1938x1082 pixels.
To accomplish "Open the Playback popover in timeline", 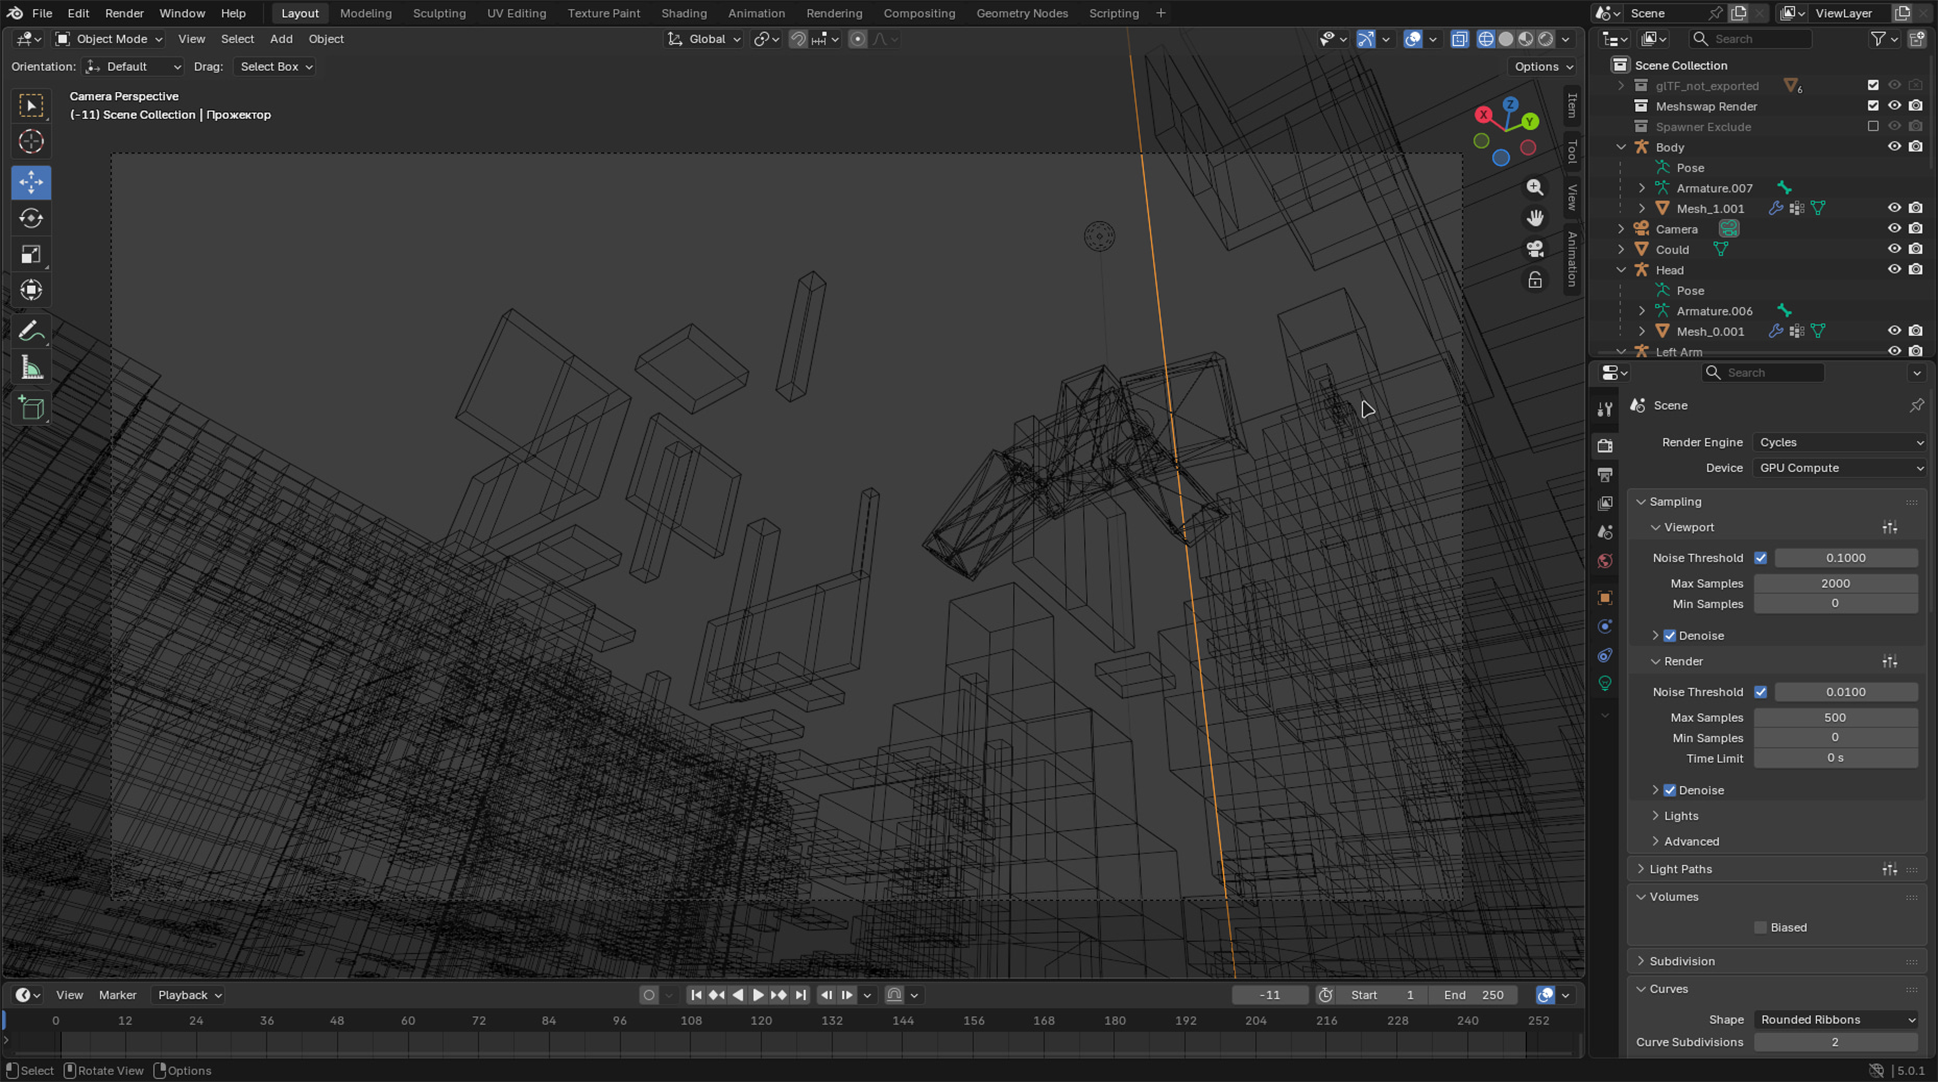I will click(189, 995).
